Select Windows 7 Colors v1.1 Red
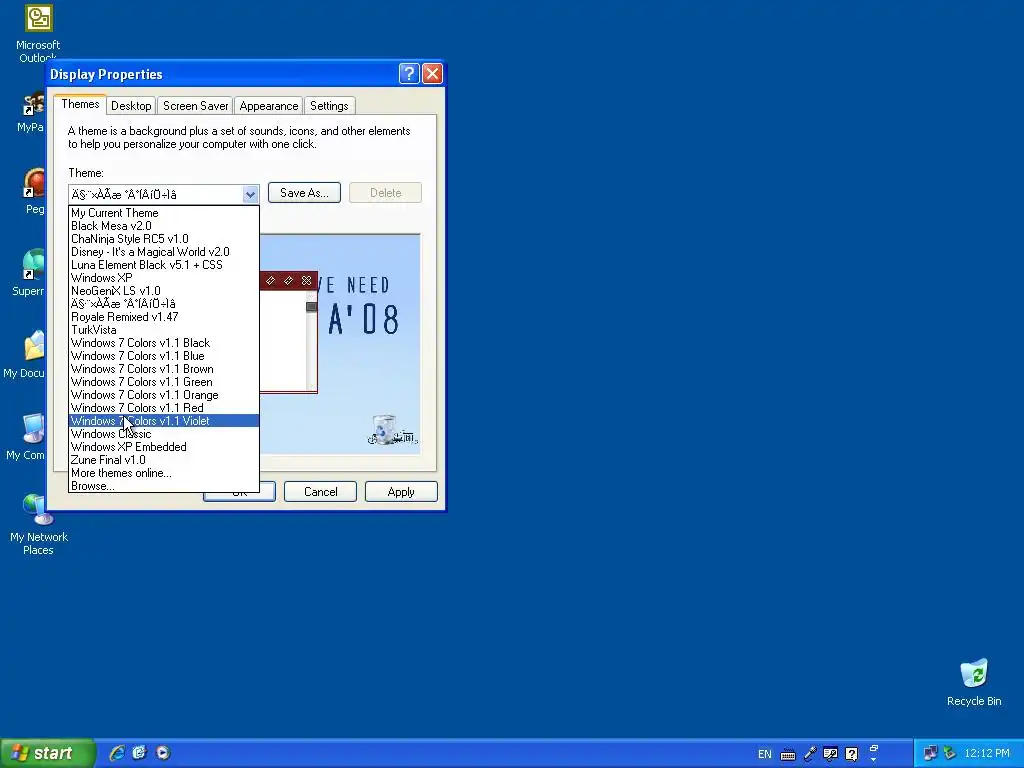 pyautogui.click(x=164, y=408)
